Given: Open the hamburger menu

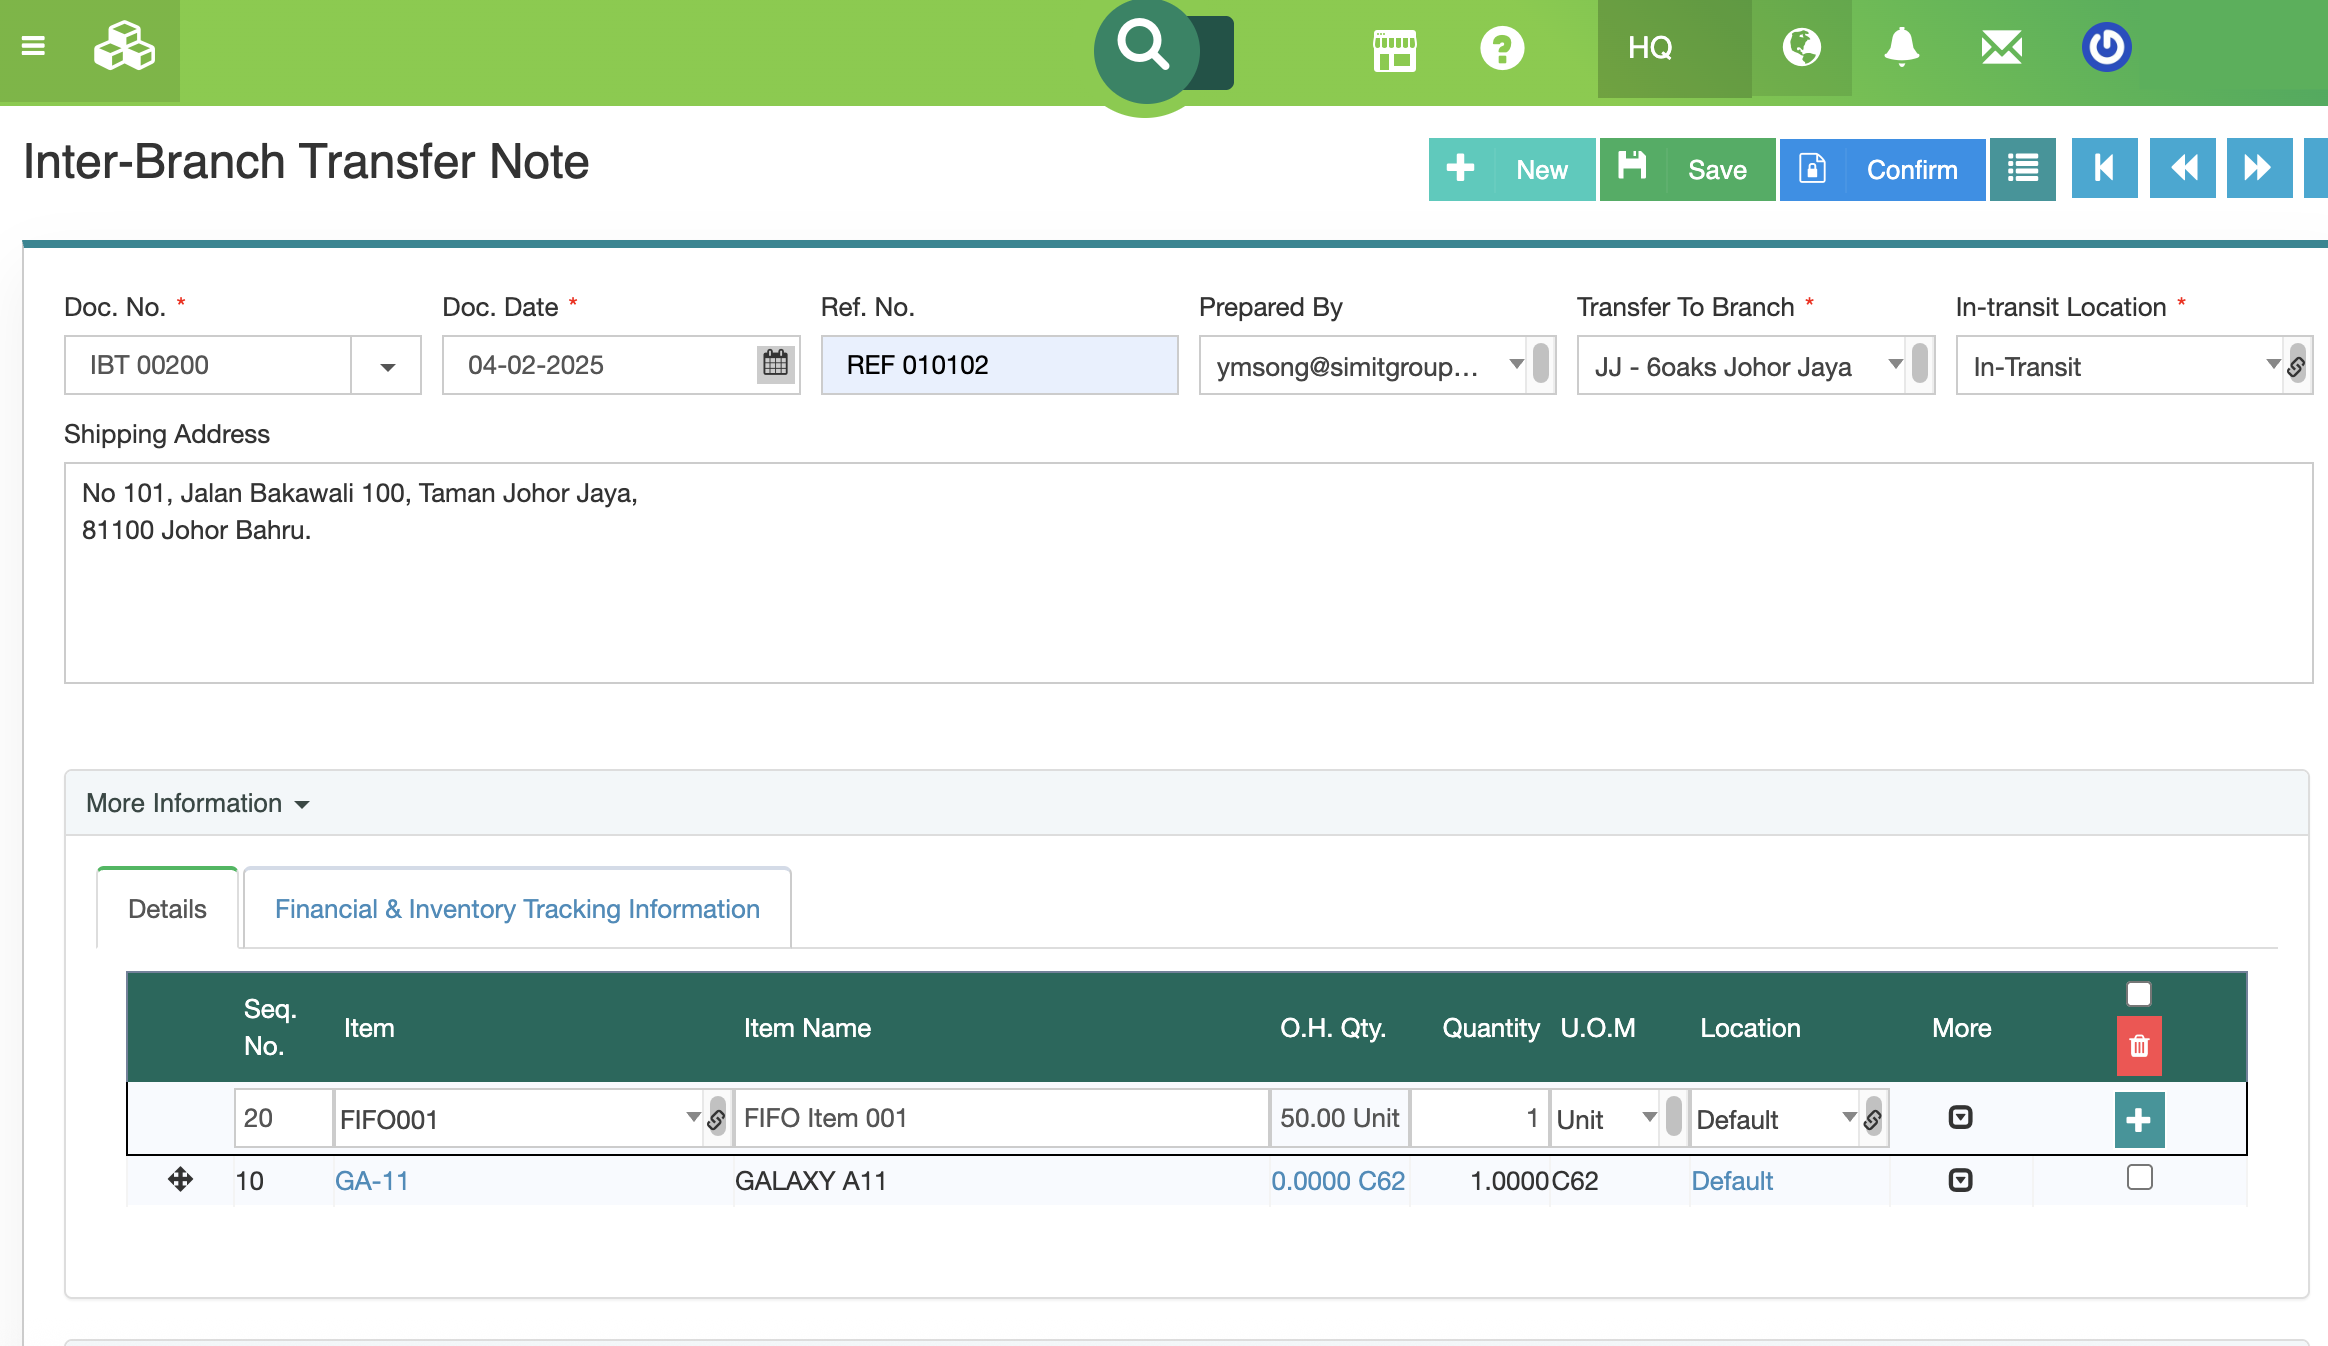Looking at the screenshot, I should click(x=33, y=46).
